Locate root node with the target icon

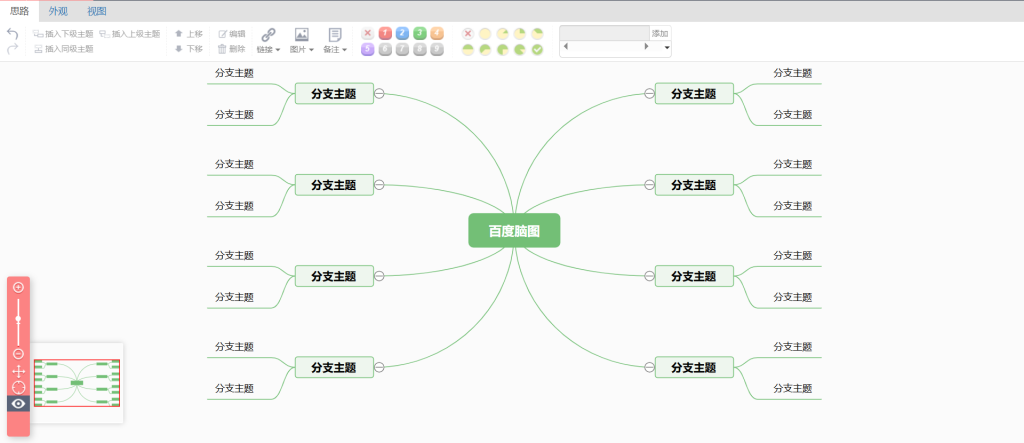click(18, 387)
